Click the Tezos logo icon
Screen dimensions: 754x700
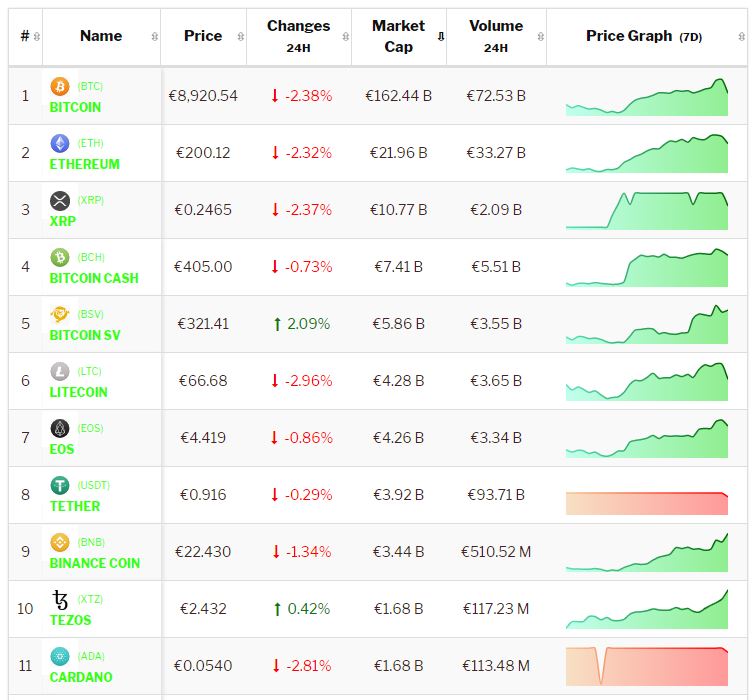point(60,599)
